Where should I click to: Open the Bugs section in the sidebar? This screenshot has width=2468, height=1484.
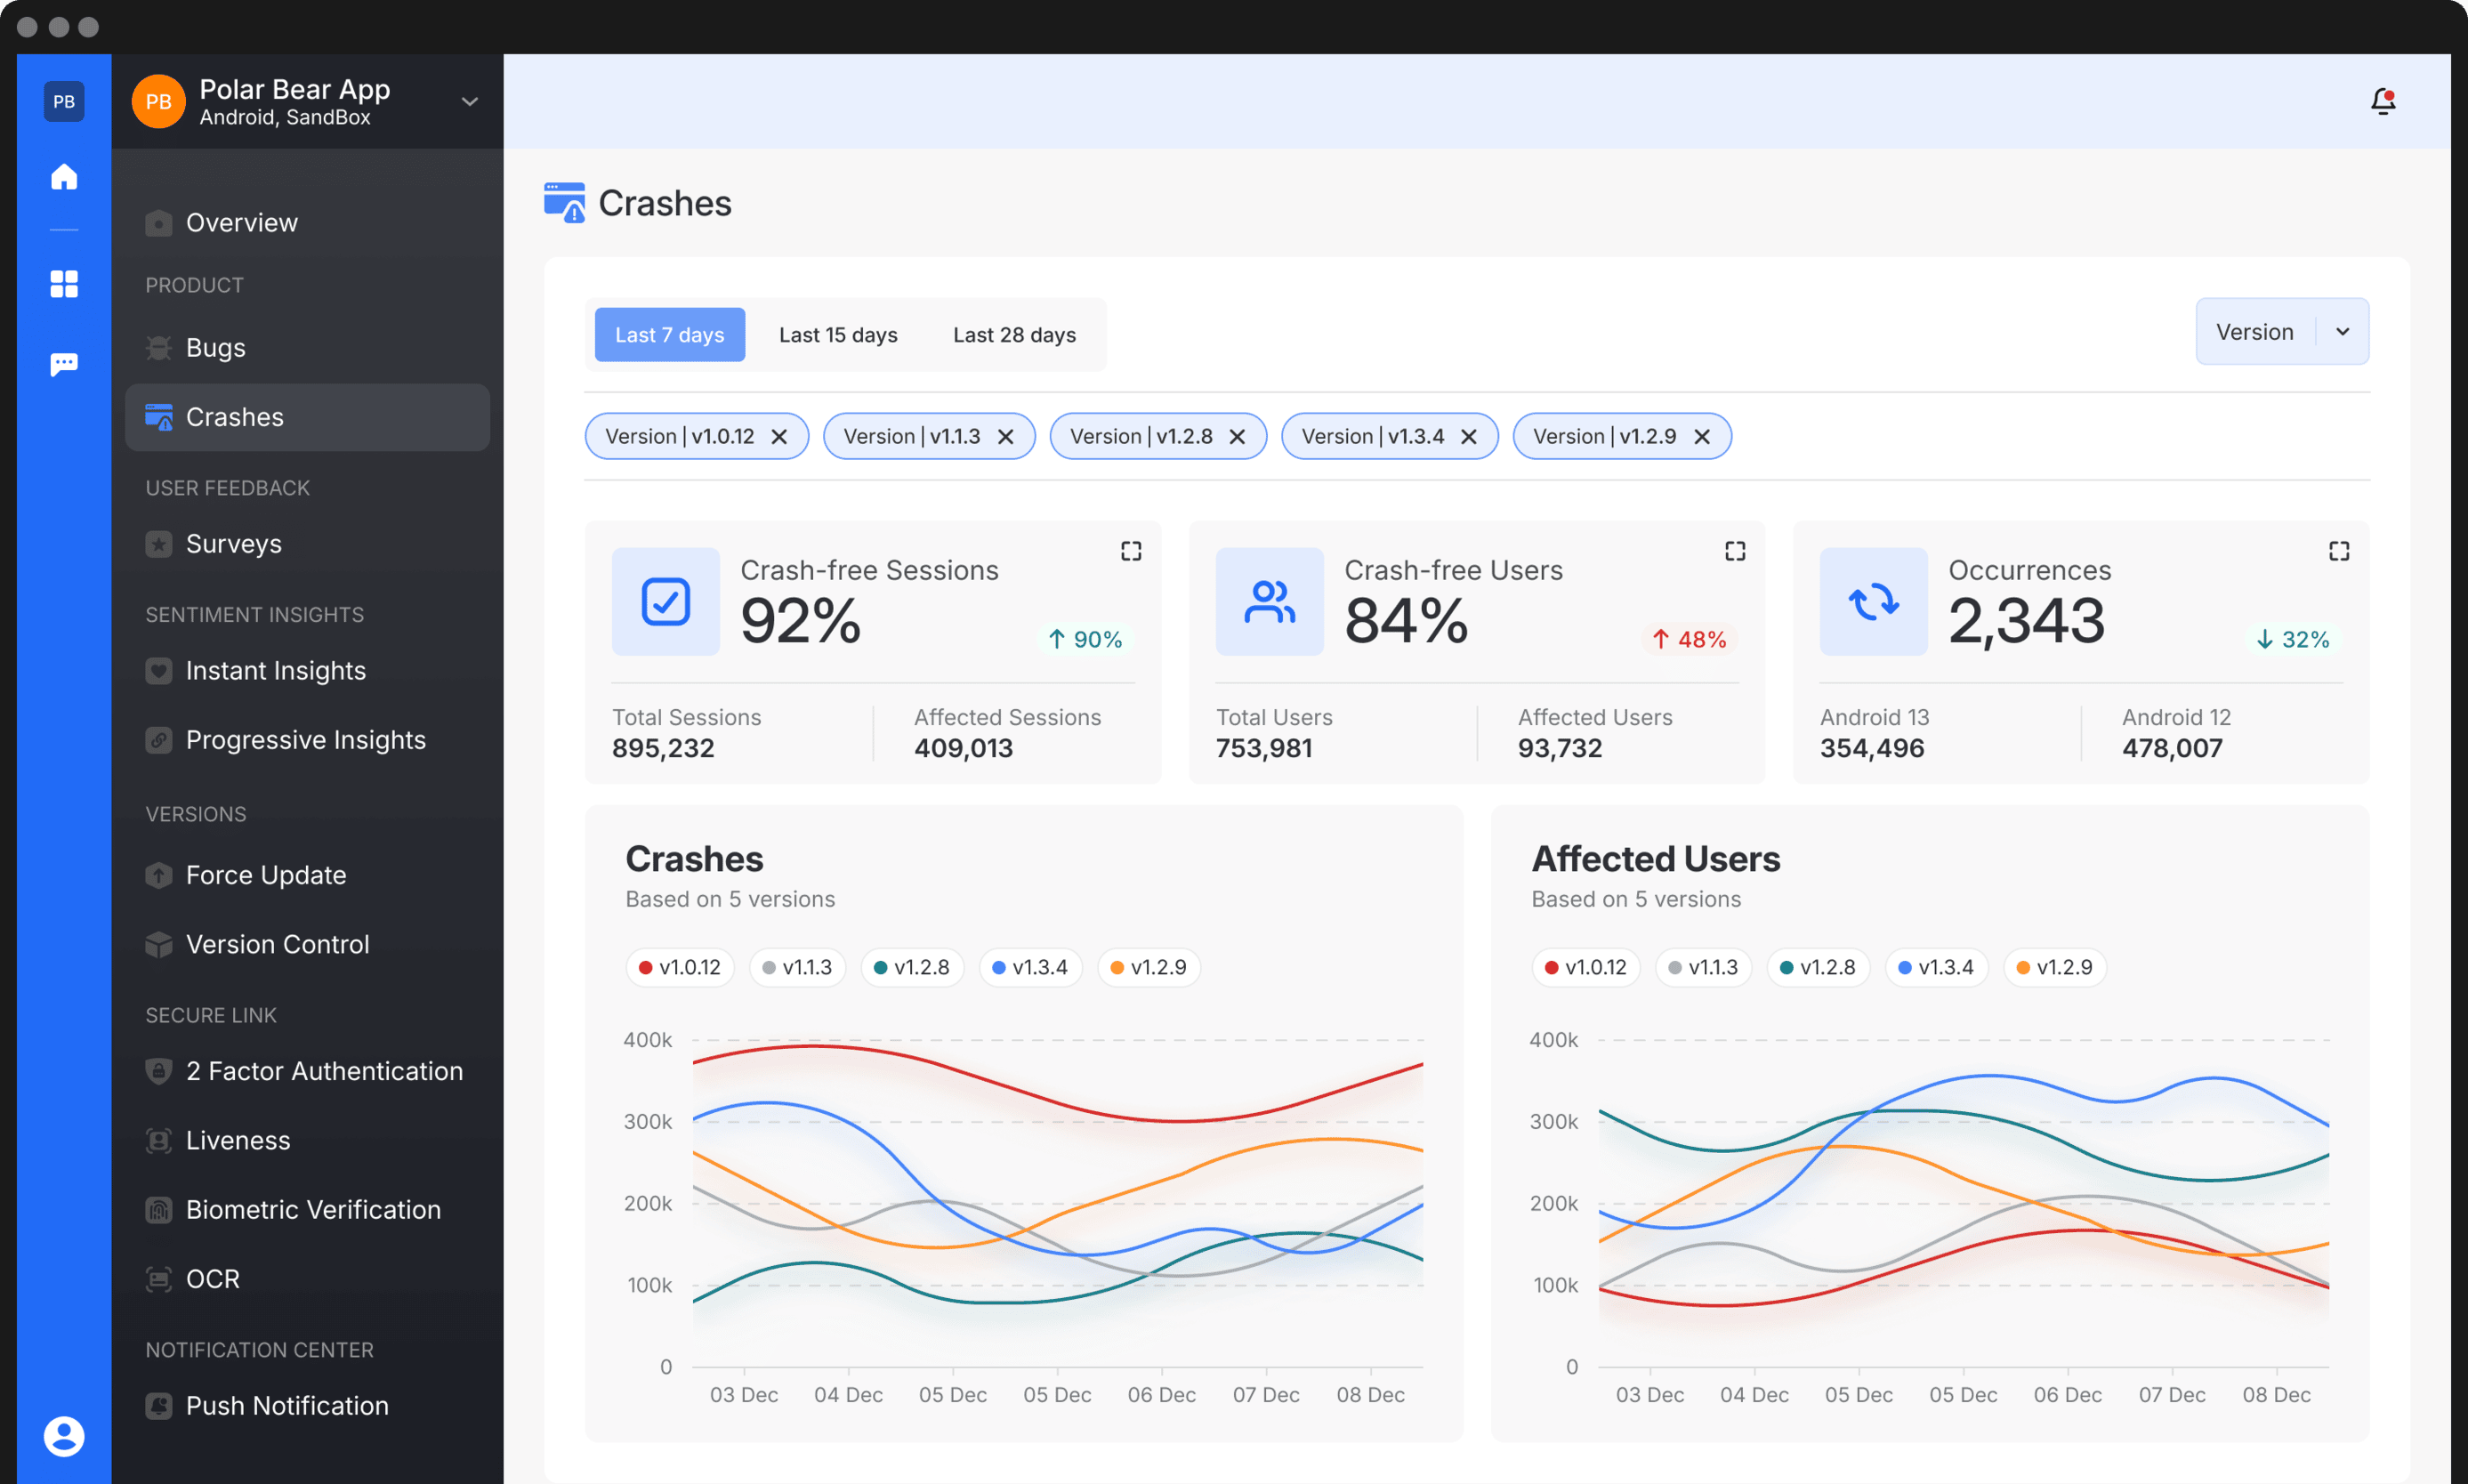click(214, 347)
